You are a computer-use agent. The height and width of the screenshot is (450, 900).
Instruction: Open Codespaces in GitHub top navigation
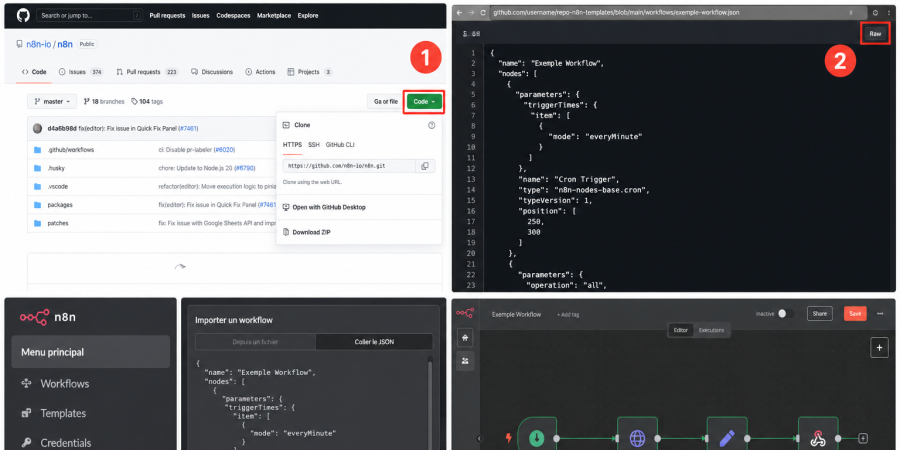point(233,15)
